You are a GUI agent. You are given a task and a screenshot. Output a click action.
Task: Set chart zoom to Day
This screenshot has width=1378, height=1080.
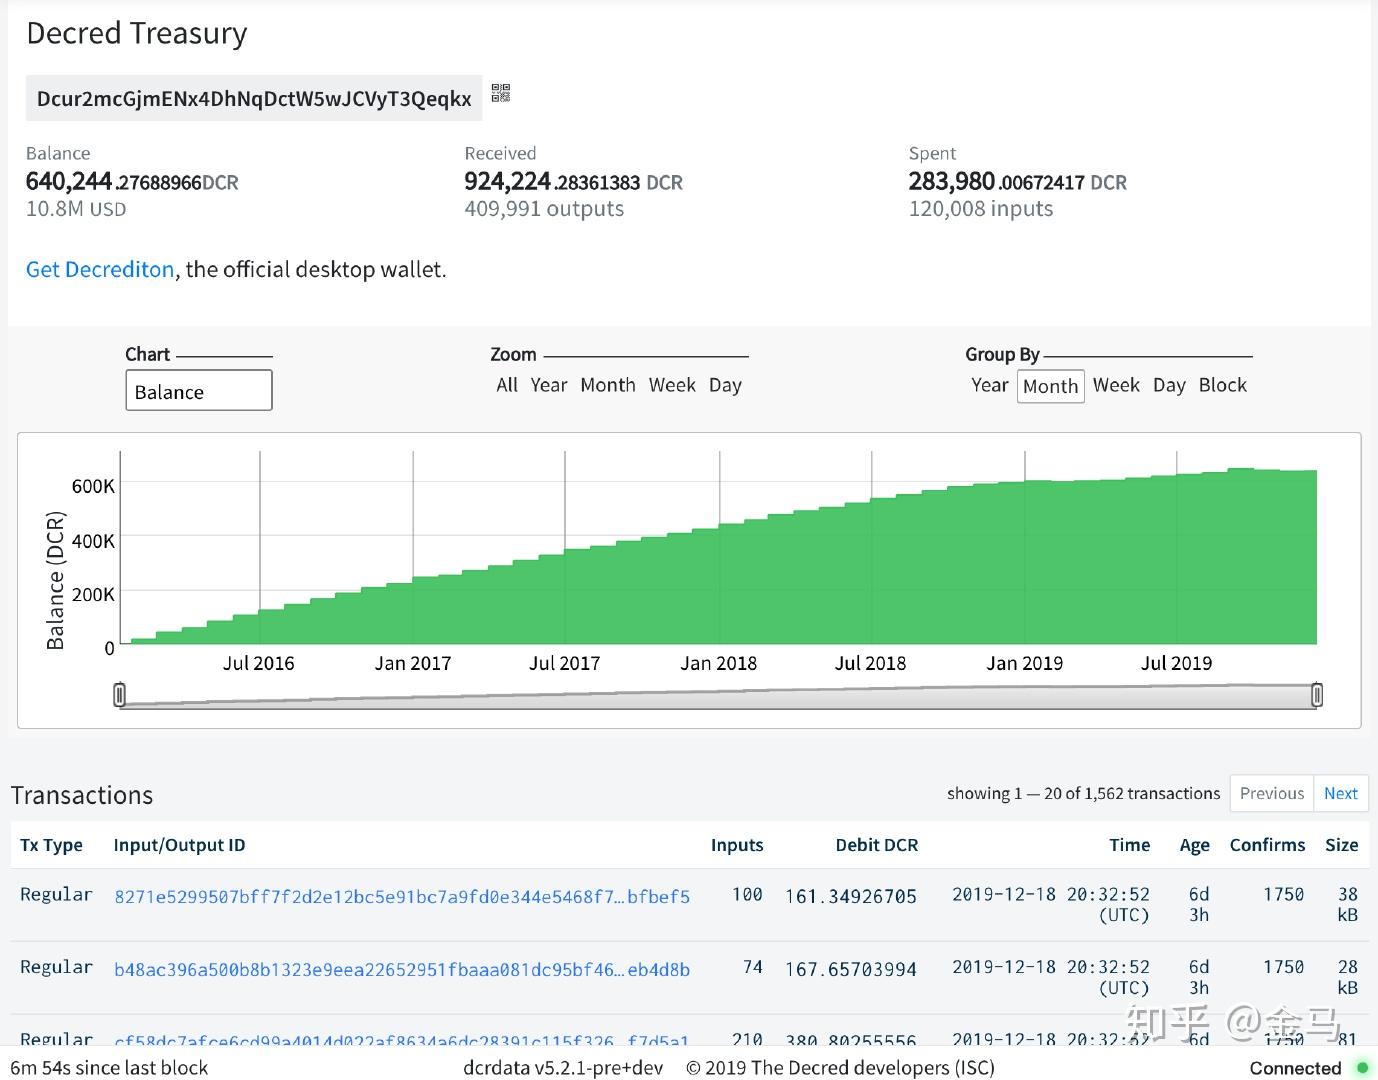click(x=725, y=385)
